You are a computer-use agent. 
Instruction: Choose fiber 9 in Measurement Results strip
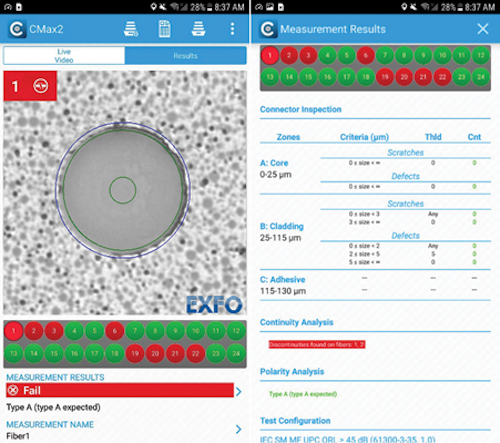(423, 55)
